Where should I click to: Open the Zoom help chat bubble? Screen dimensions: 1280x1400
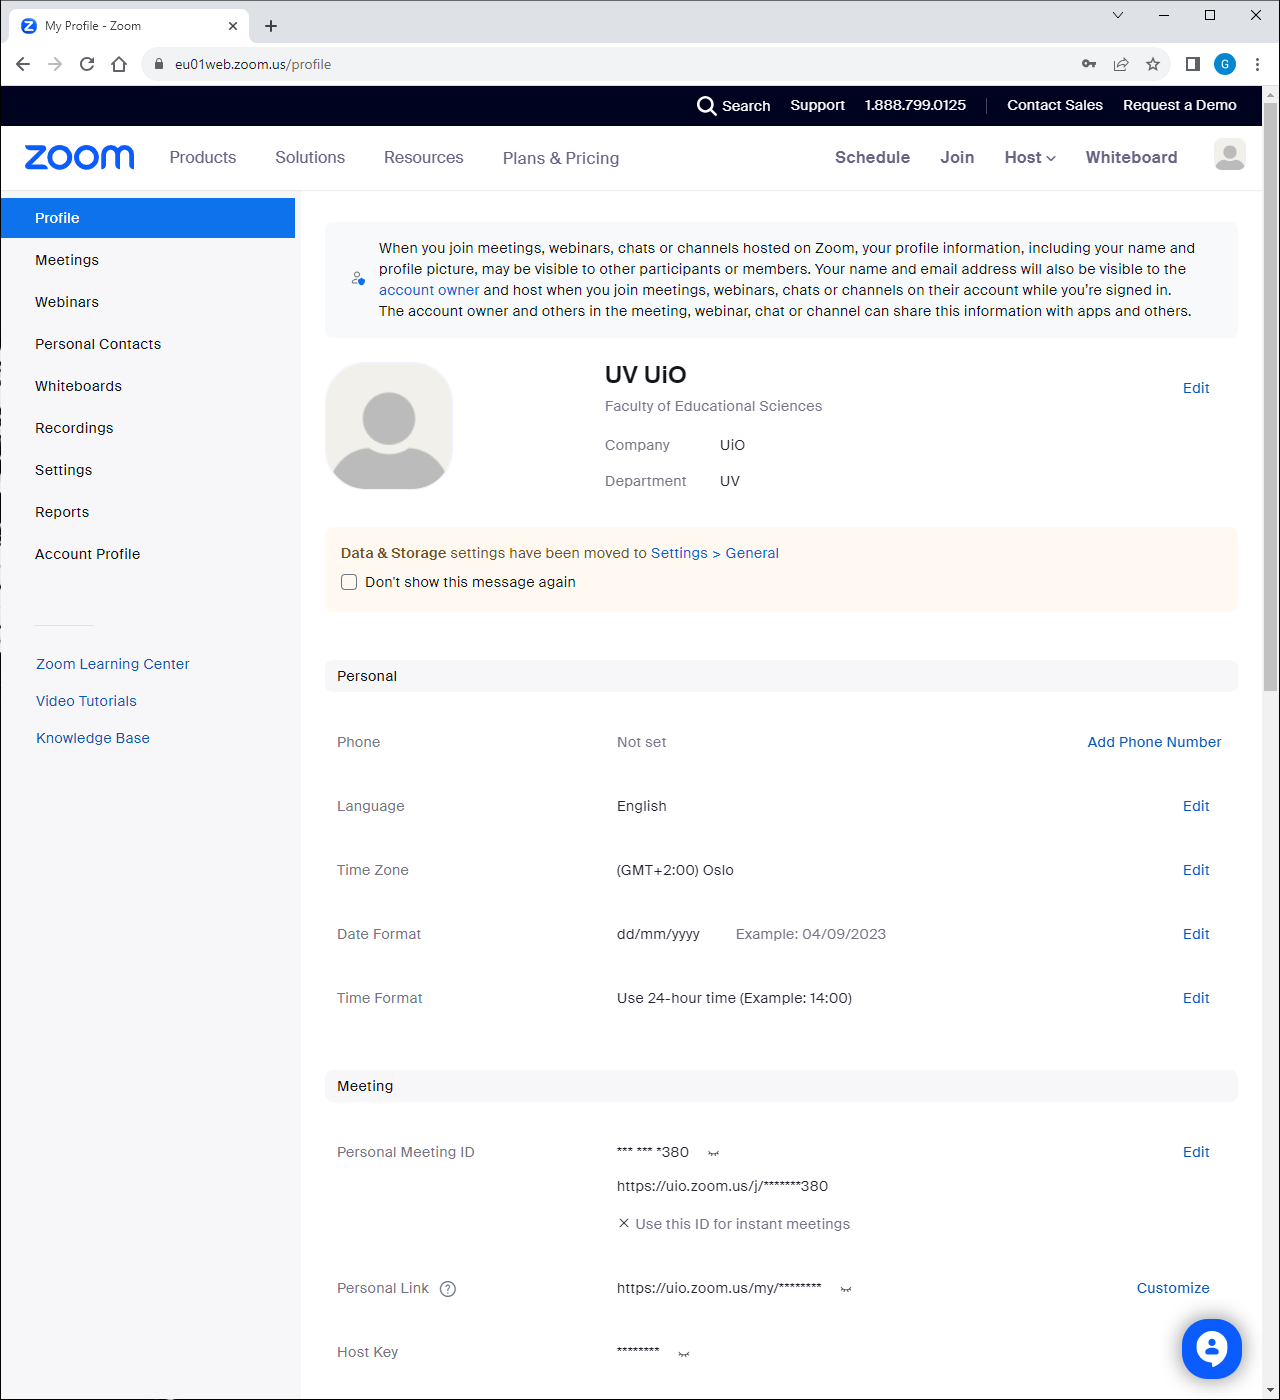click(x=1212, y=1349)
